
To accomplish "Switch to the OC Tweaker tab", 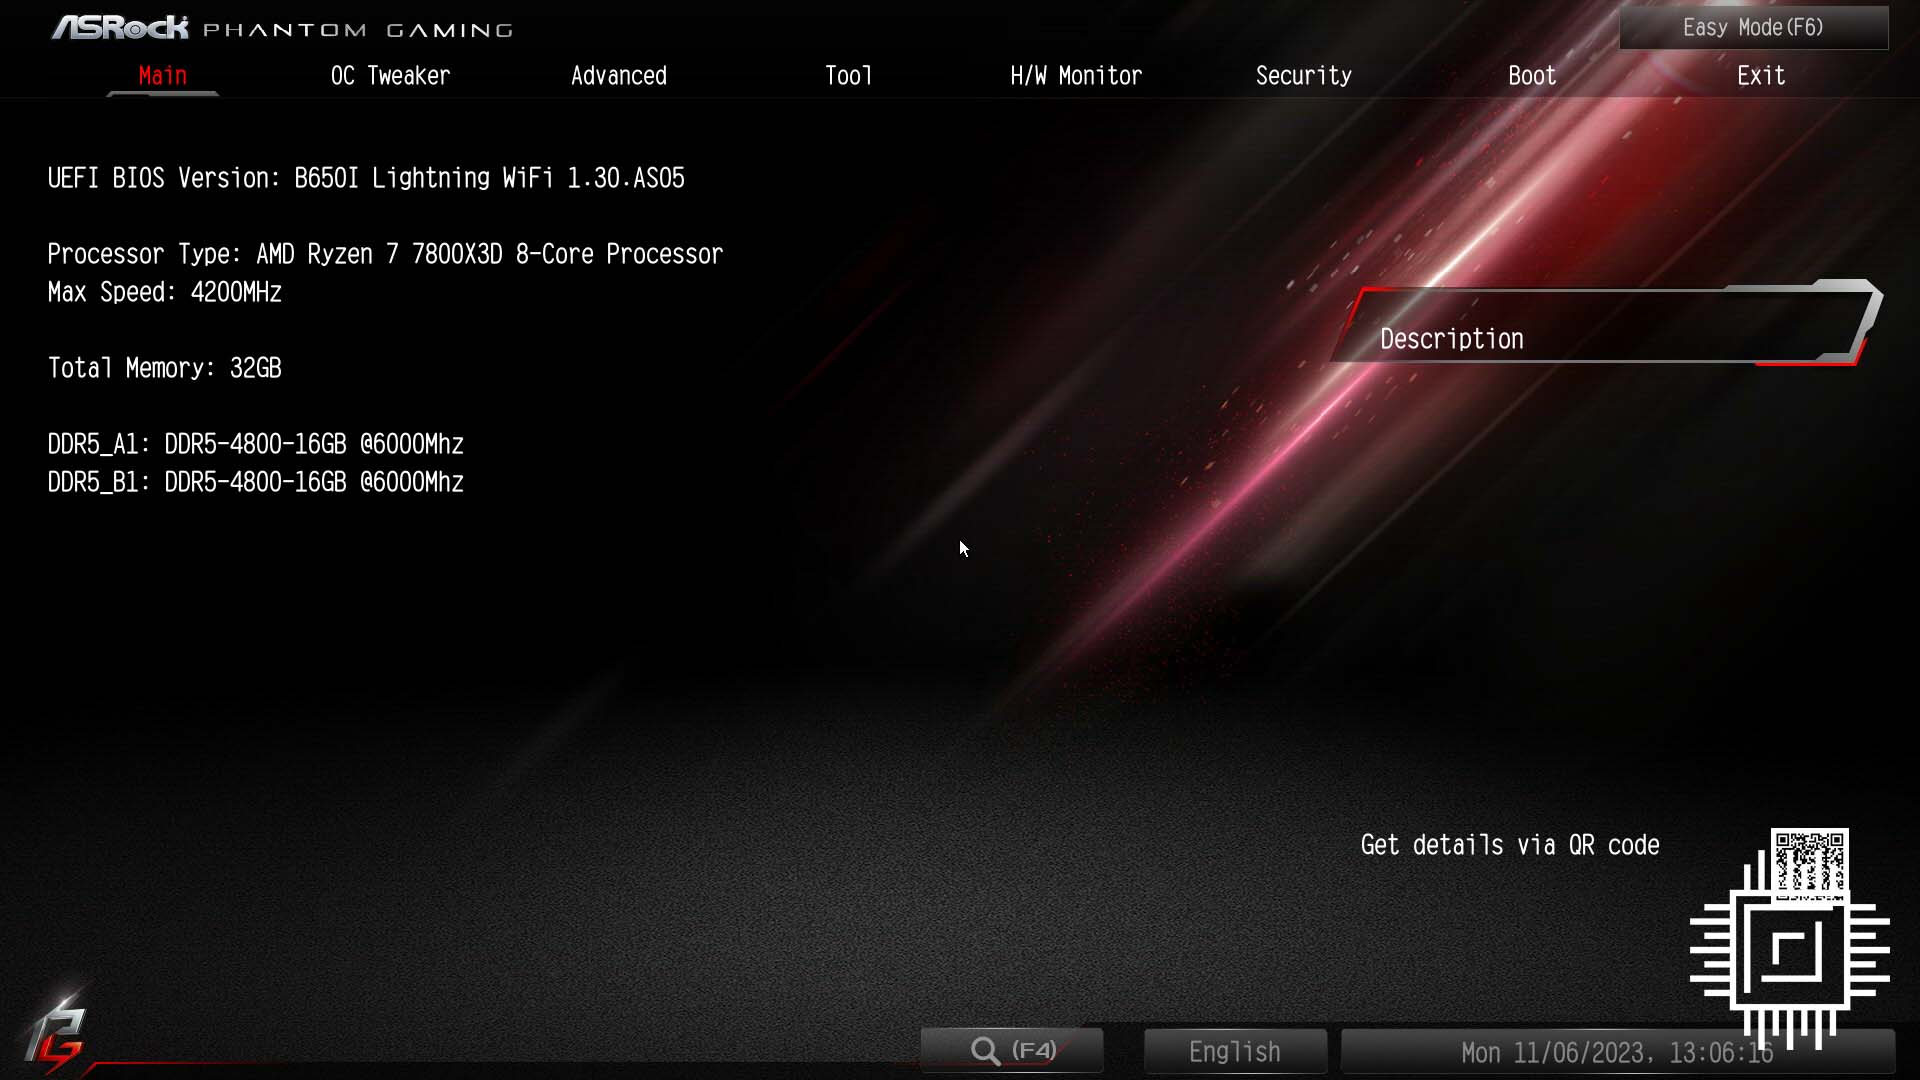I will coord(390,76).
